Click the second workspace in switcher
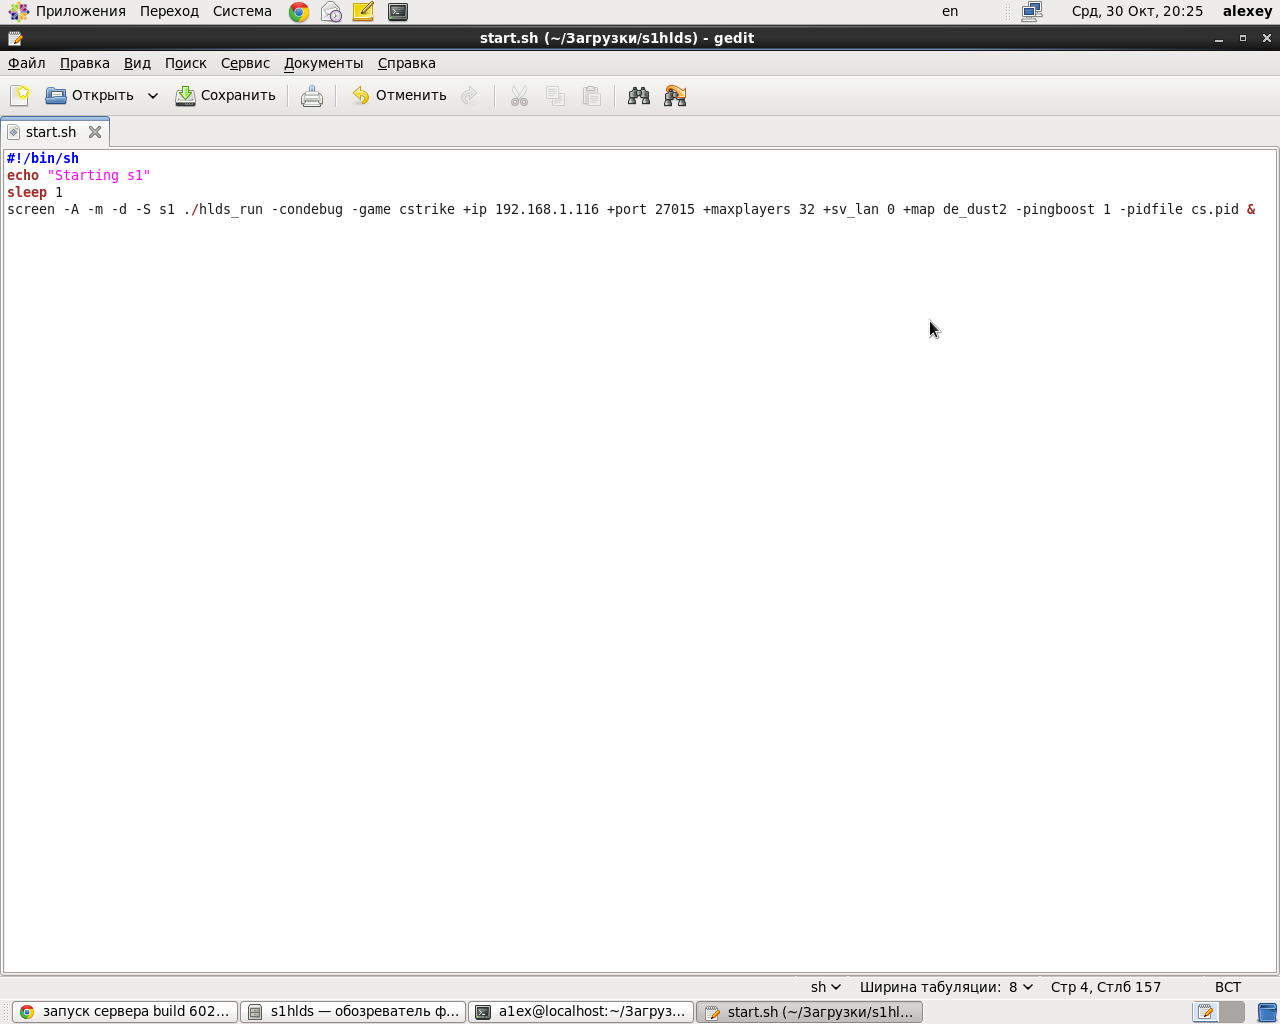 [x=1232, y=1012]
